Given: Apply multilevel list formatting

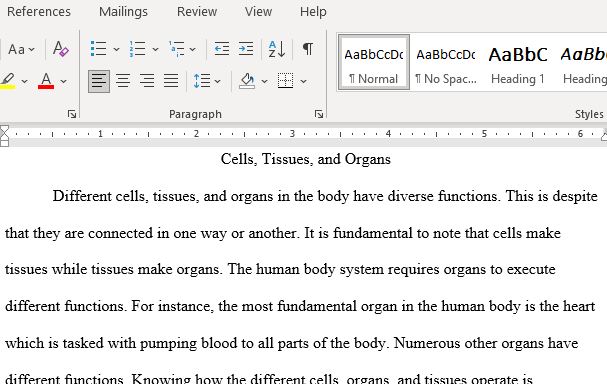Looking at the screenshot, I should point(177,49).
